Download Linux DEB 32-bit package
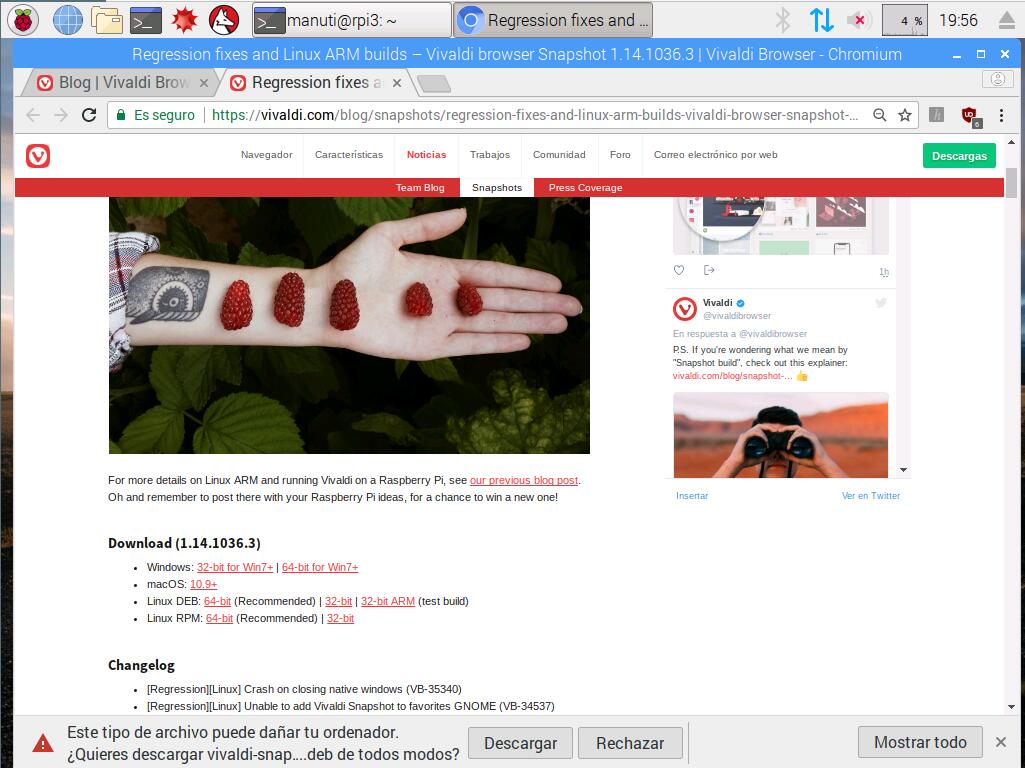The width and height of the screenshot is (1025, 768). pos(338,601)
